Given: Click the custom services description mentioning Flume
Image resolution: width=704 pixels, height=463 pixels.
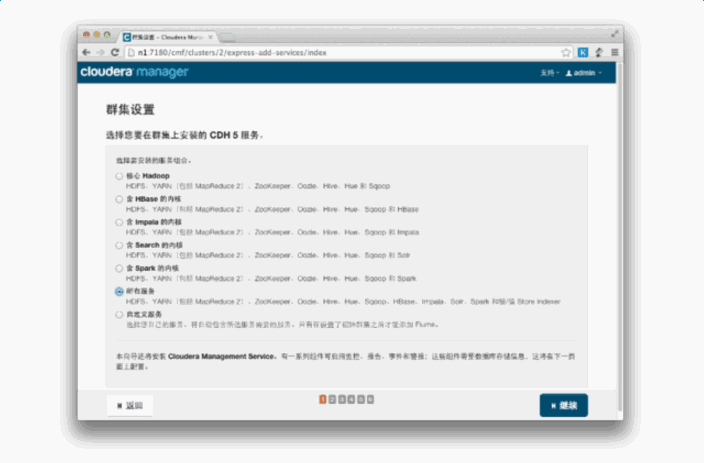Looking at the screenshot, I should [x=282, y=324].
